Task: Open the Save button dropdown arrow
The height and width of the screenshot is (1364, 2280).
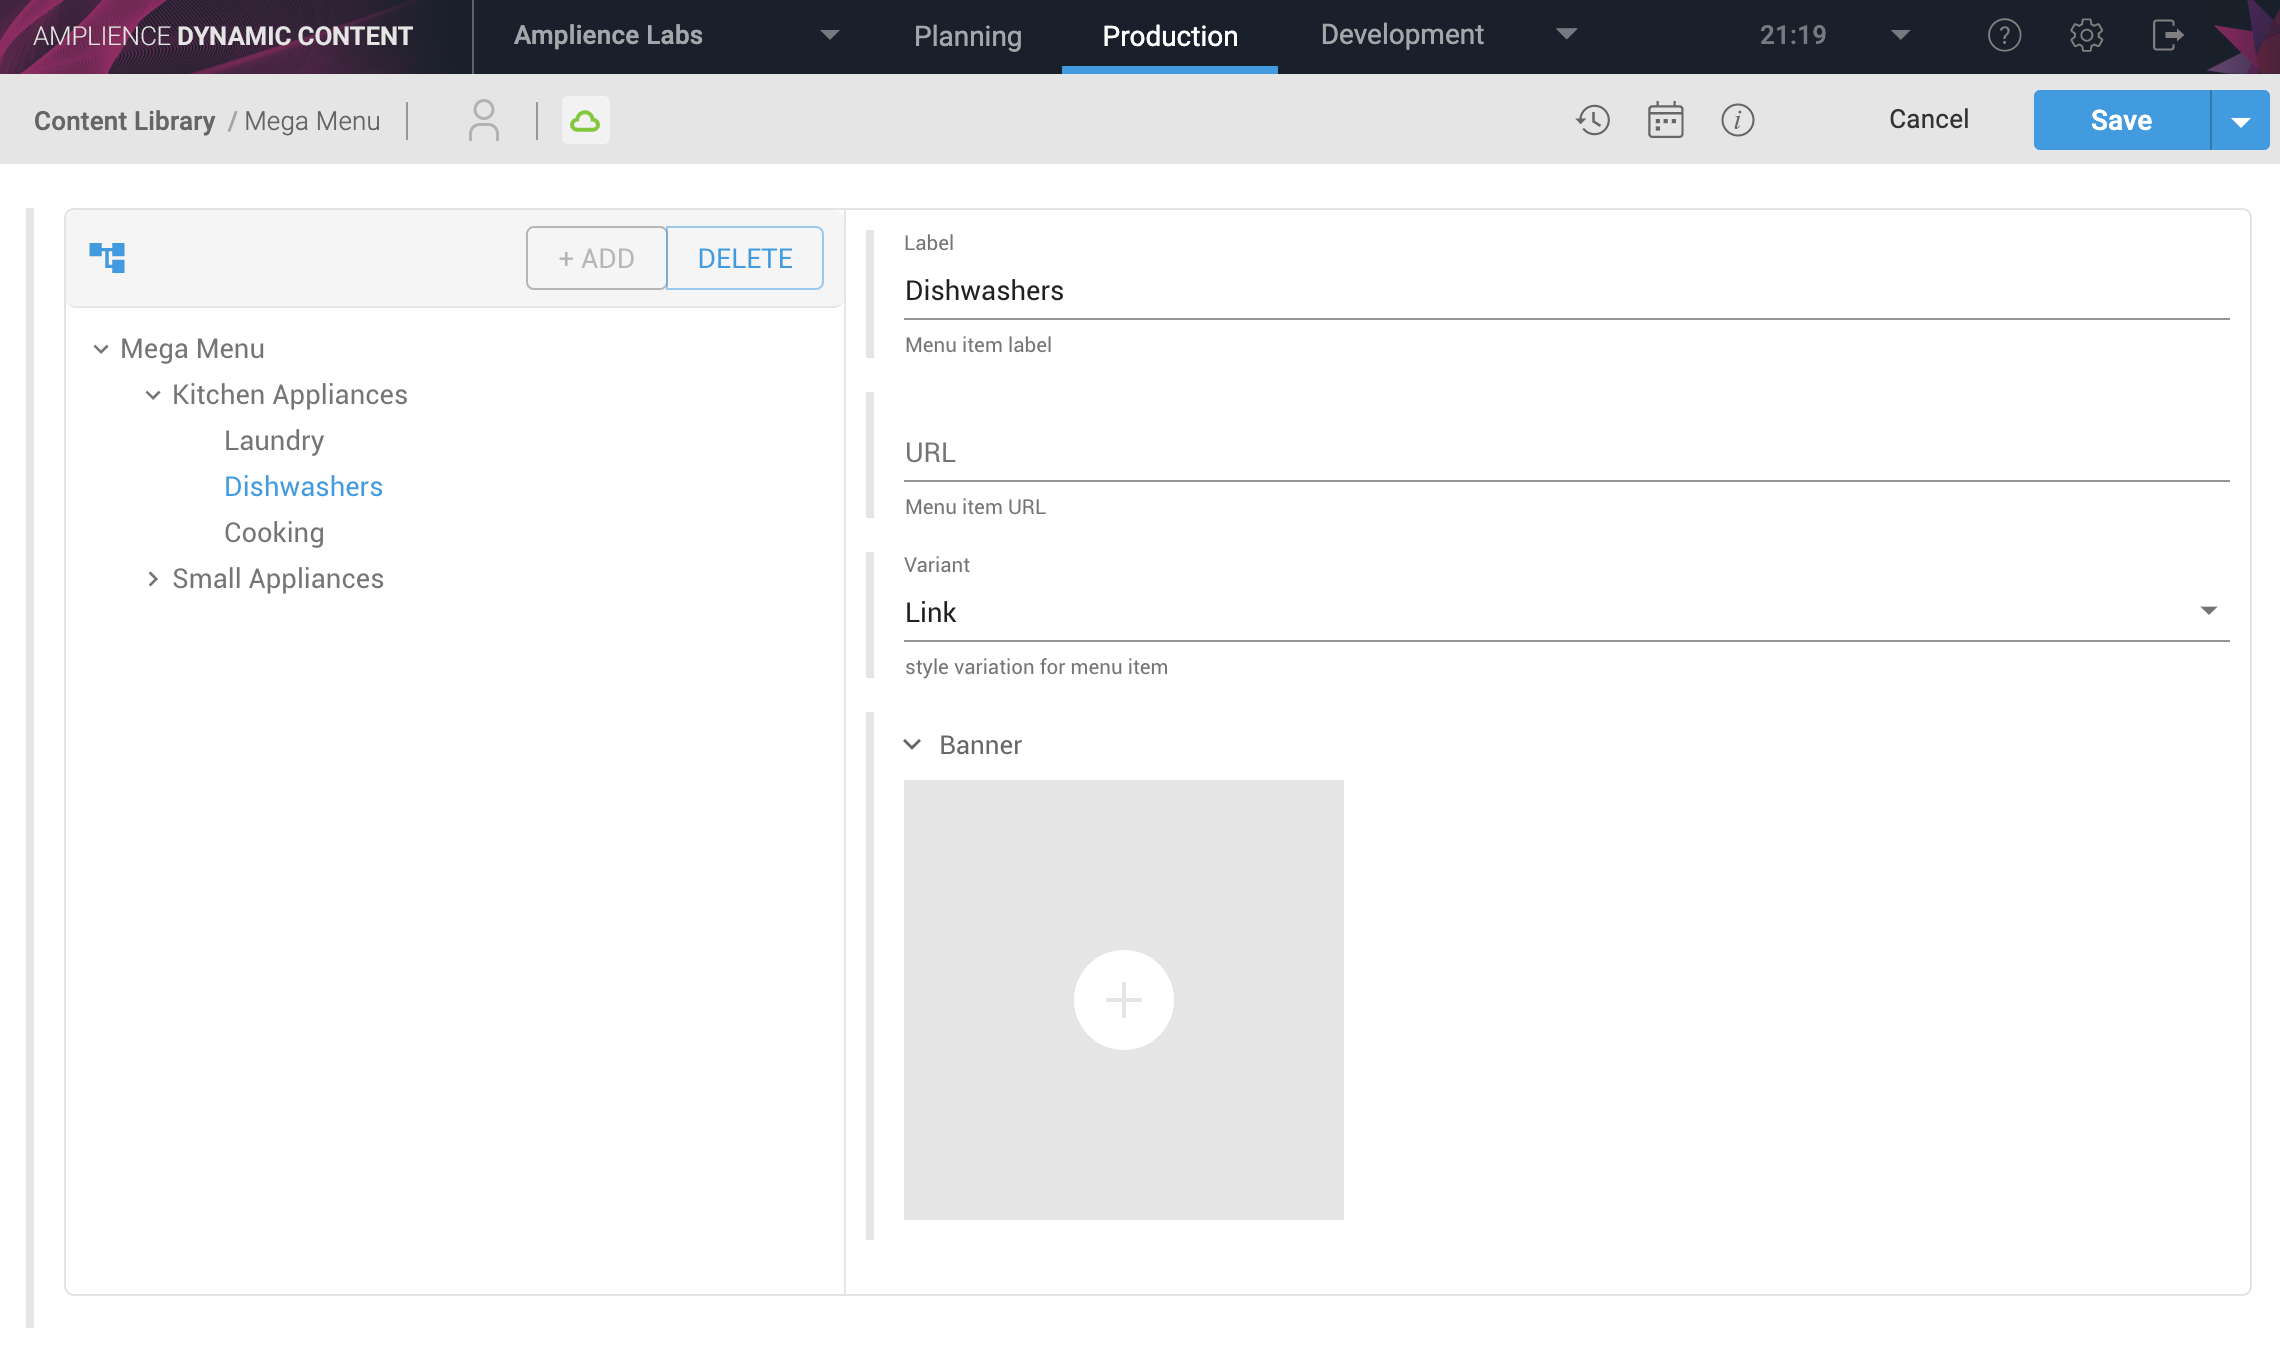Action: (2240, 121)
